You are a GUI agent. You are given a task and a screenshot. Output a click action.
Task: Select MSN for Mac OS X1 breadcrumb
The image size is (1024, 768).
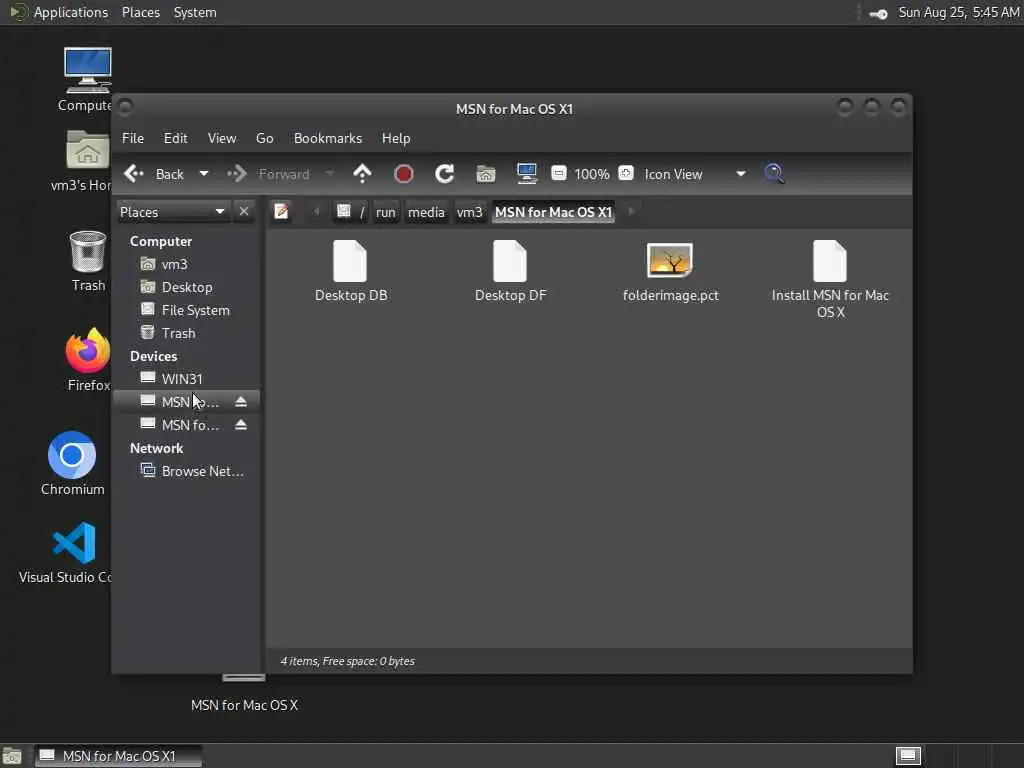(x=553, y=212)
